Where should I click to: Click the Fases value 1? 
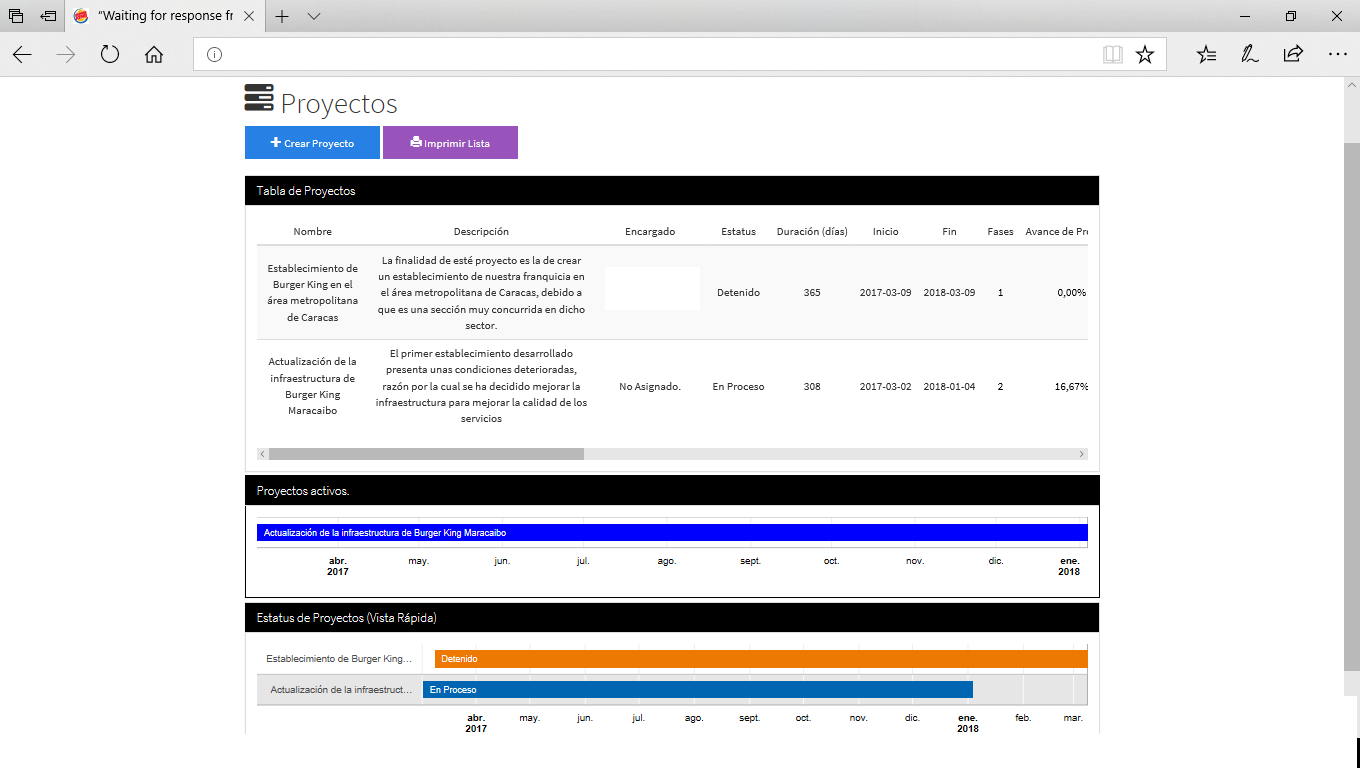point(1000,293)
